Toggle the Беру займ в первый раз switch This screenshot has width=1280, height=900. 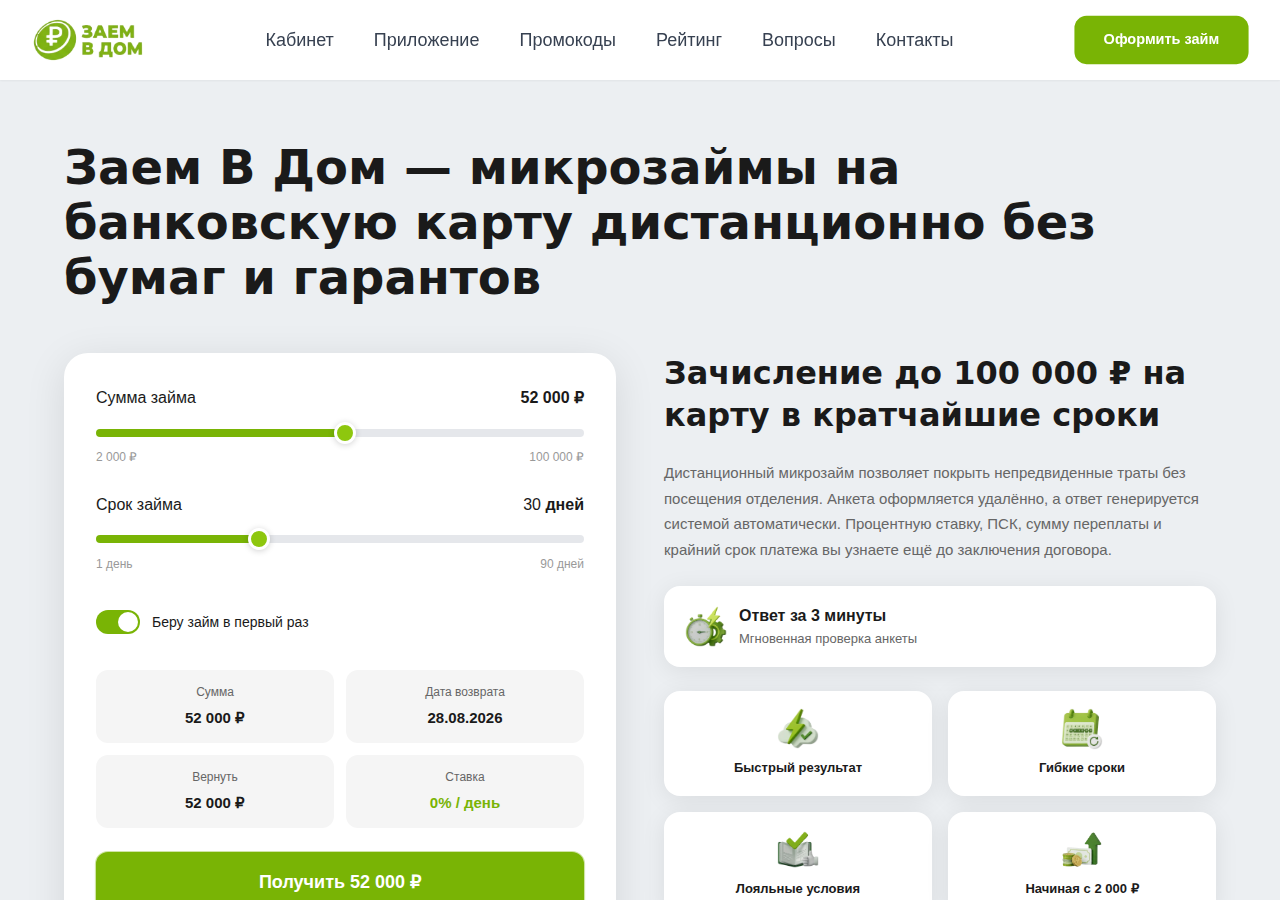tap(118, 622)
